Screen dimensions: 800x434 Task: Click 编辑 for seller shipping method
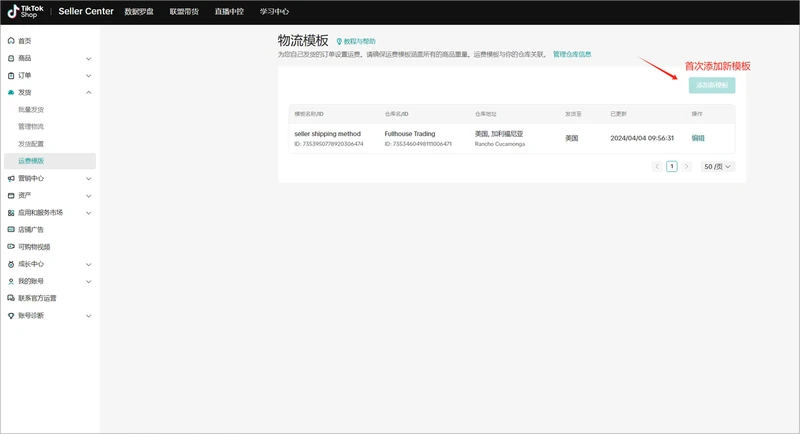pyautogui.click(x=698, y=138)
